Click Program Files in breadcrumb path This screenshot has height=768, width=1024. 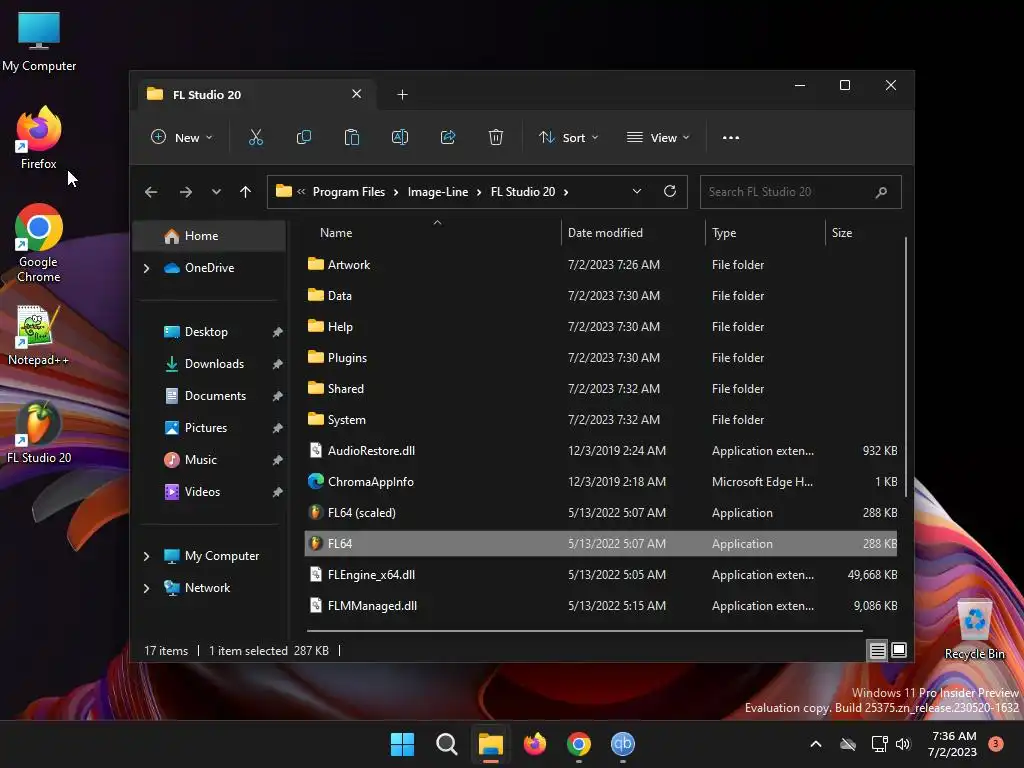click(x=349, y=192)
